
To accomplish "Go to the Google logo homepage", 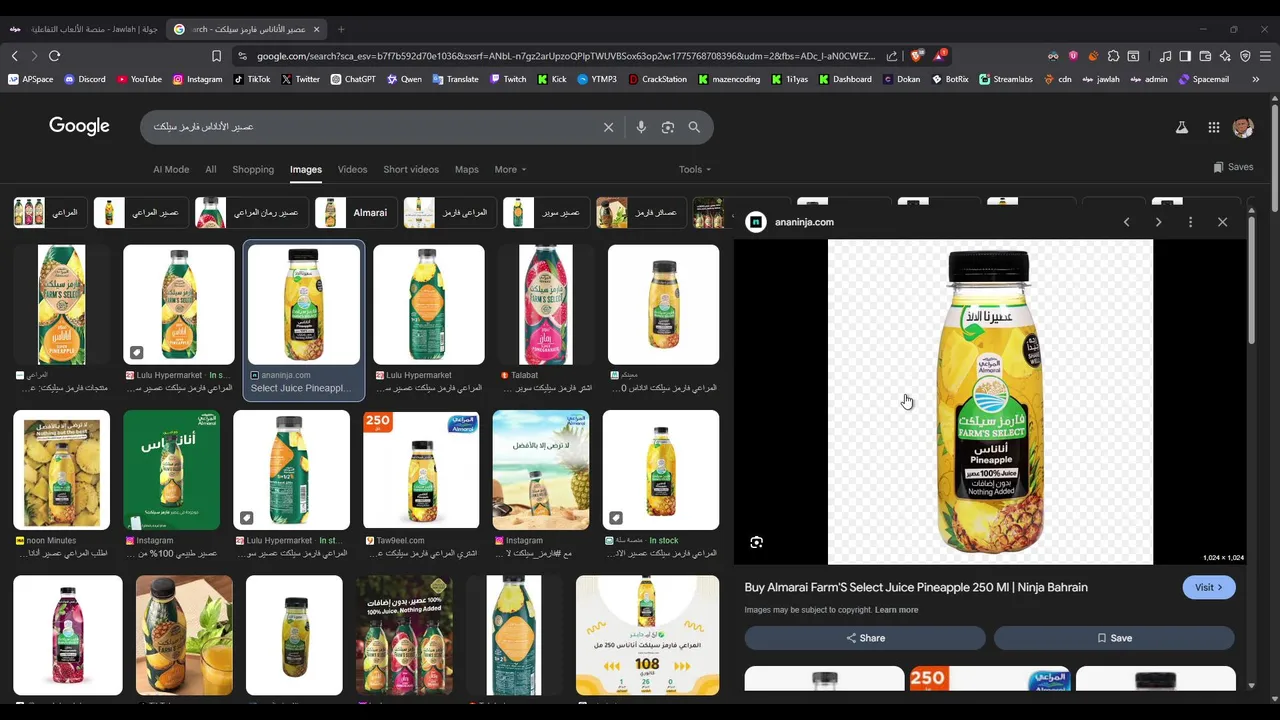I will (79, 126).
